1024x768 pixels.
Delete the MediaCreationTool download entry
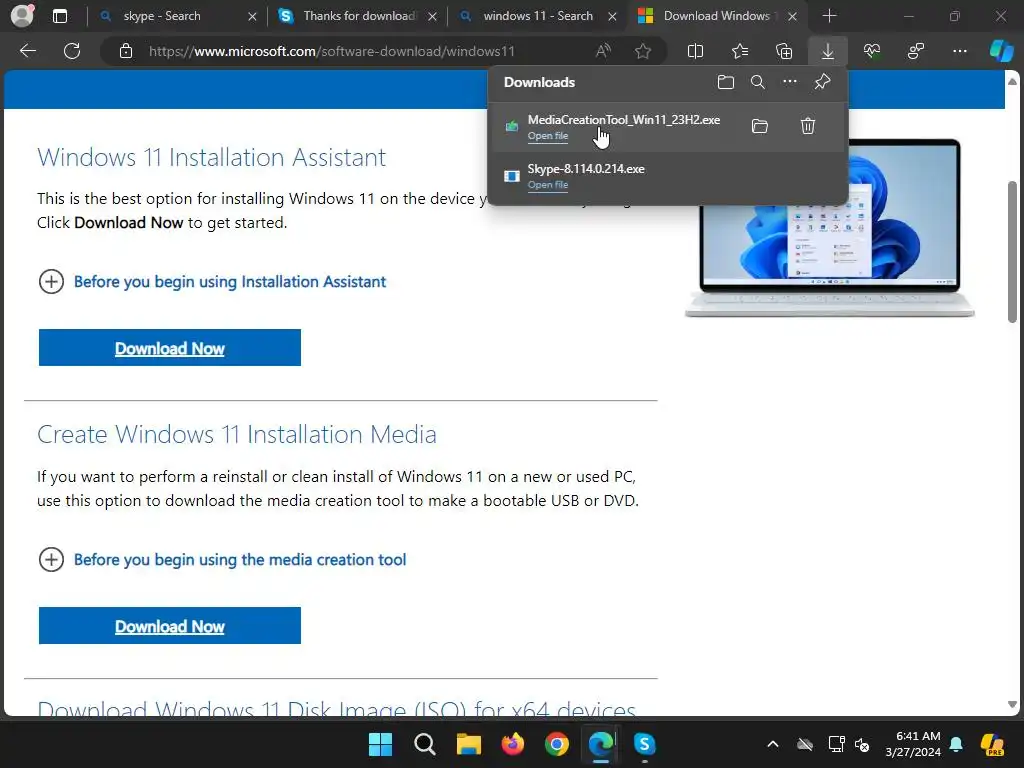click(x=808, y=126)
